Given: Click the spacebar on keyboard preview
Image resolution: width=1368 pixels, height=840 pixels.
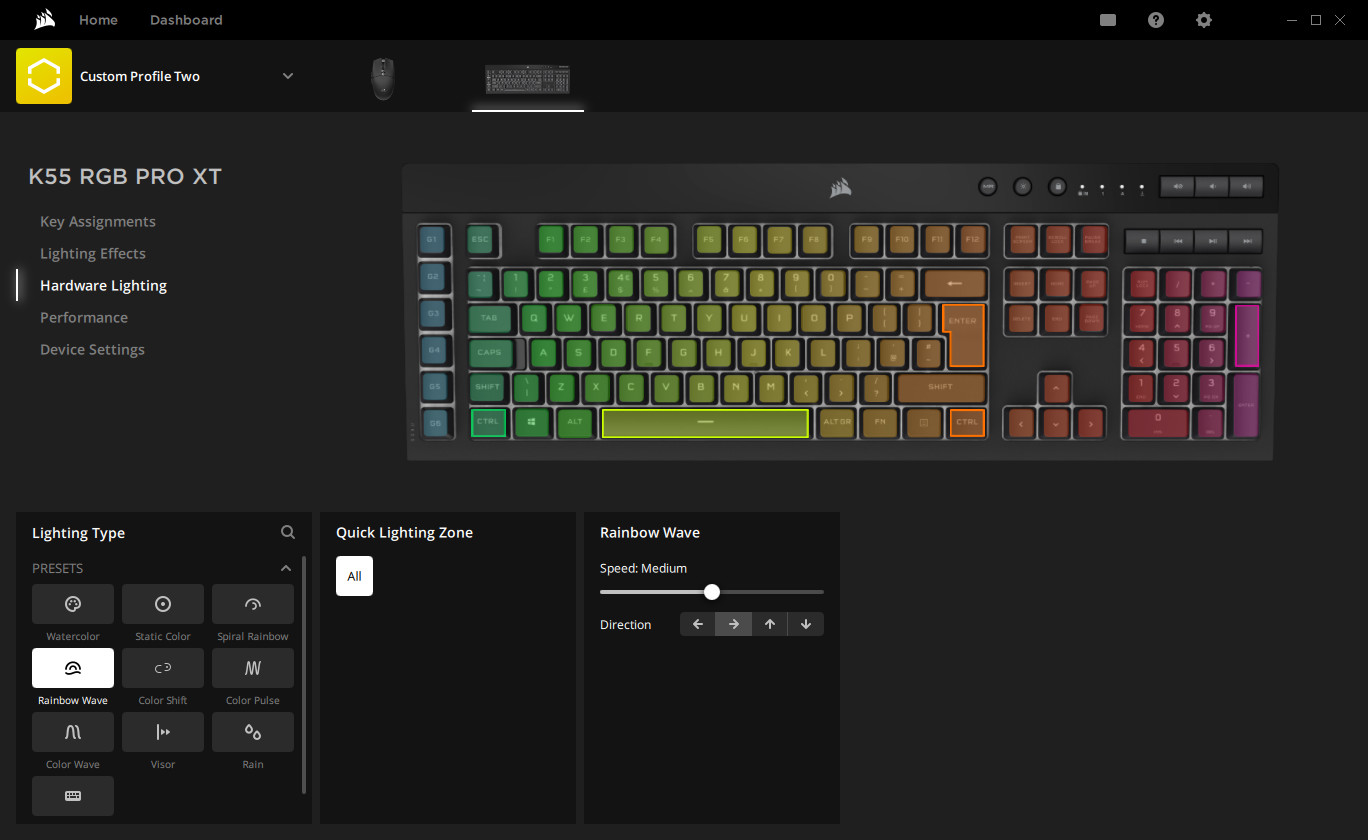Looking at the screenshot, I should tap(705, 423).
